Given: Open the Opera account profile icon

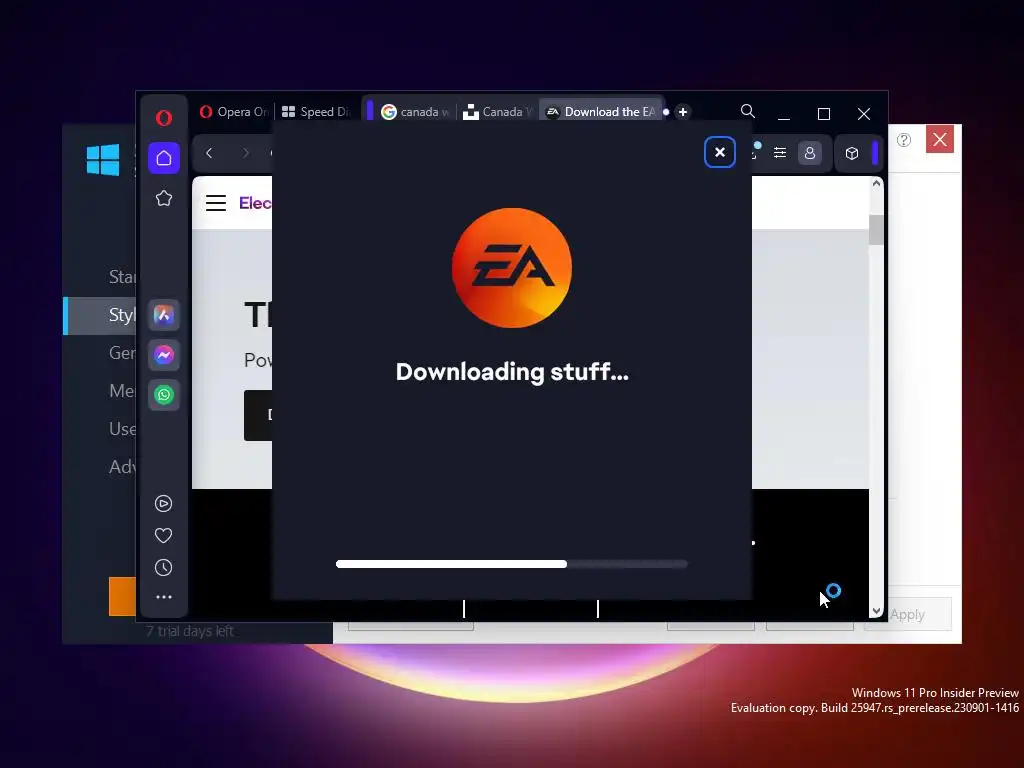Looking at the screenshot, I should (810, 153).
